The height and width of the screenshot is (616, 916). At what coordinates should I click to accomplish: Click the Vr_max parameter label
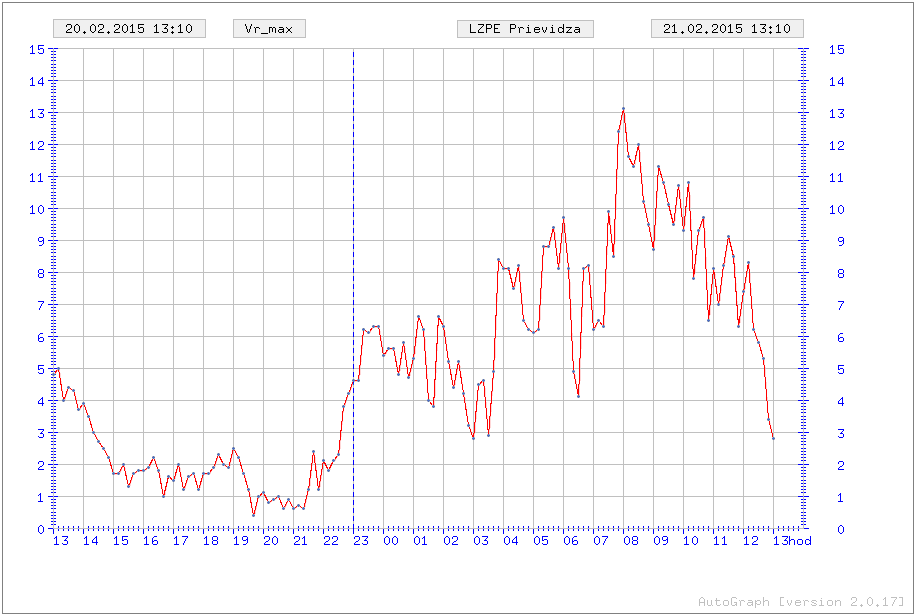(269, 28)
